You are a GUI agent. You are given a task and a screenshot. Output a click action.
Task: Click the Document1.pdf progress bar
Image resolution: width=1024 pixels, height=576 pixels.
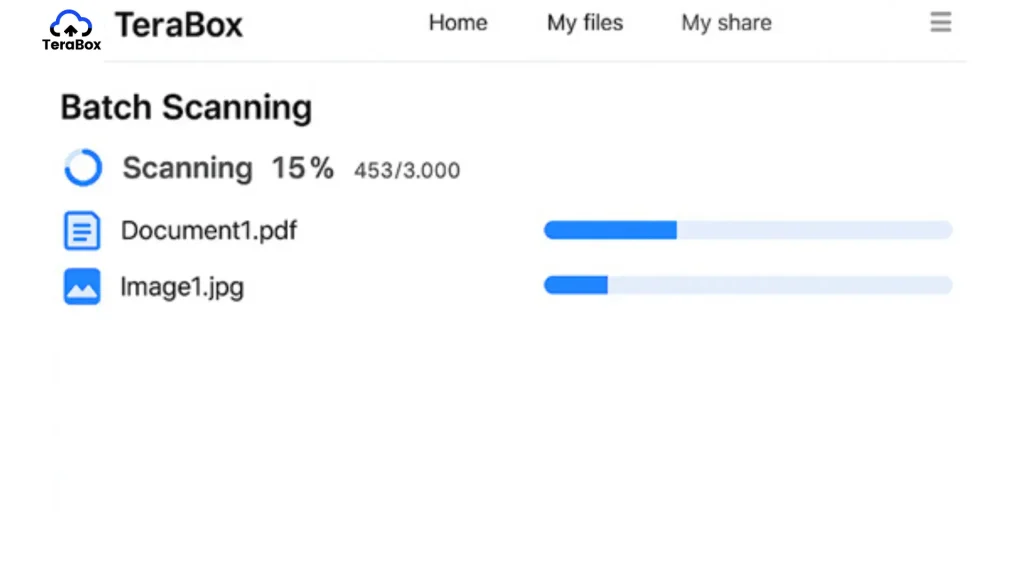[748, 230]
